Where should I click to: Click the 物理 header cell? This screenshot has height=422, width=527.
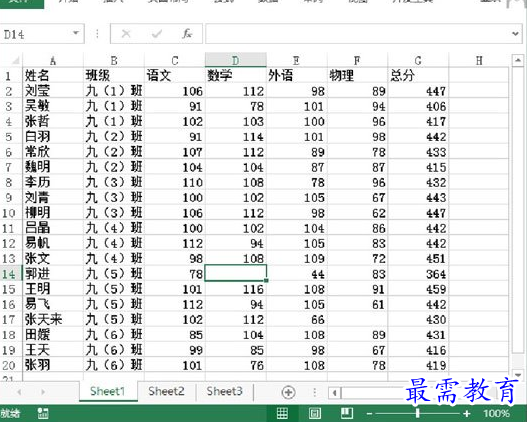pyautogui.click(x=357, y=75)
